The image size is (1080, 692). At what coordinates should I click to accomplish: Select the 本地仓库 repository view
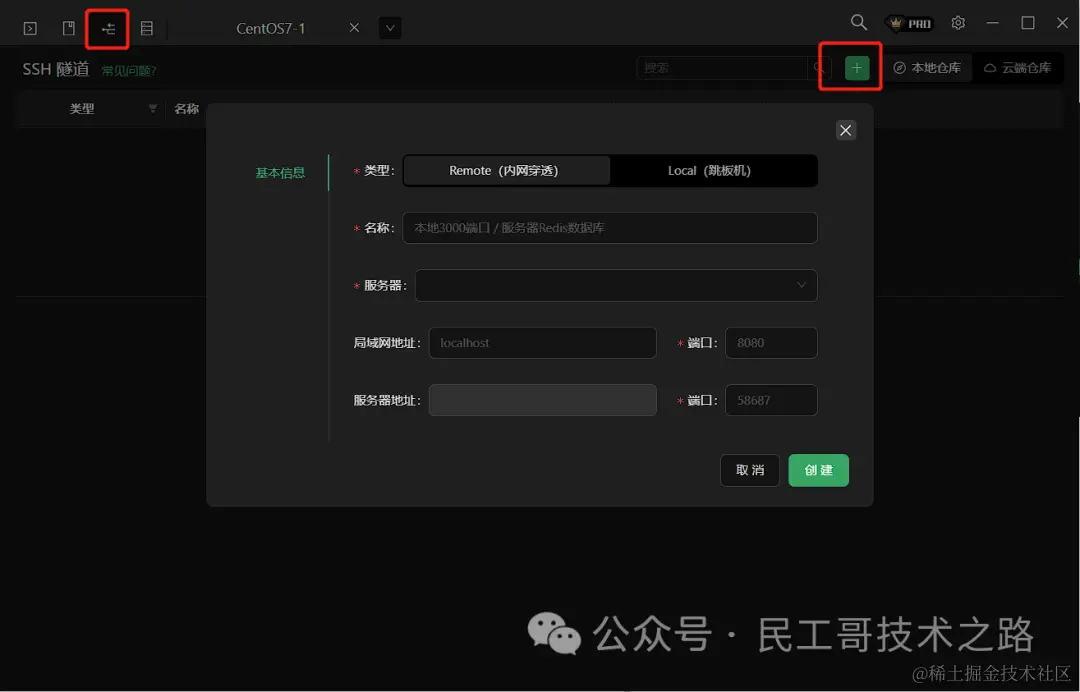[927, 67]
